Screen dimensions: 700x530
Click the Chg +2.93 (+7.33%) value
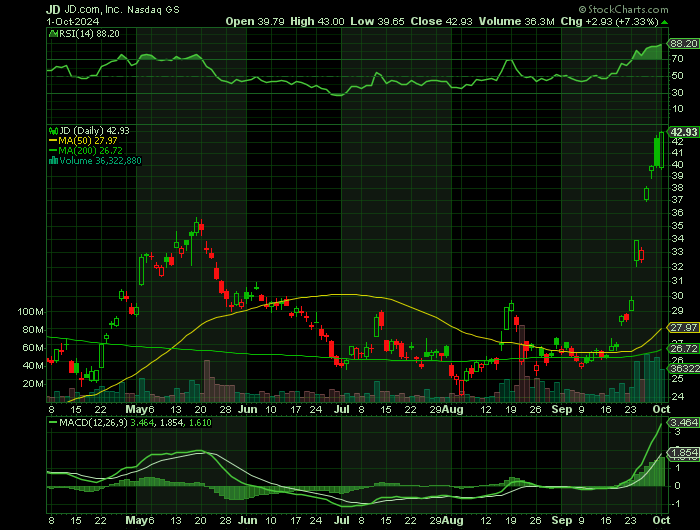pyautogui.click(x=609, y=21)
